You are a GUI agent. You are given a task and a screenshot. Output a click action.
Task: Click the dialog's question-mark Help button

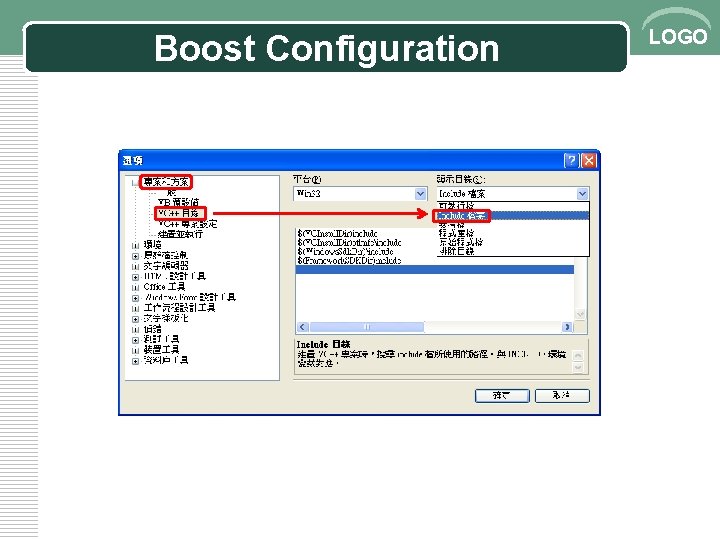(571, 161)
